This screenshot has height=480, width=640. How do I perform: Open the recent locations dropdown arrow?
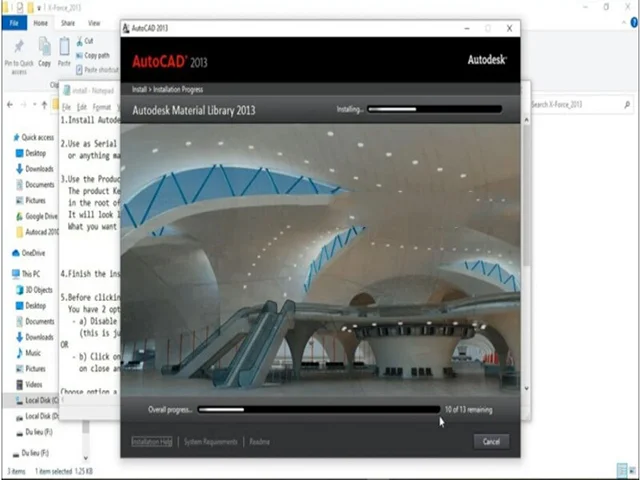tap(34, 104)
